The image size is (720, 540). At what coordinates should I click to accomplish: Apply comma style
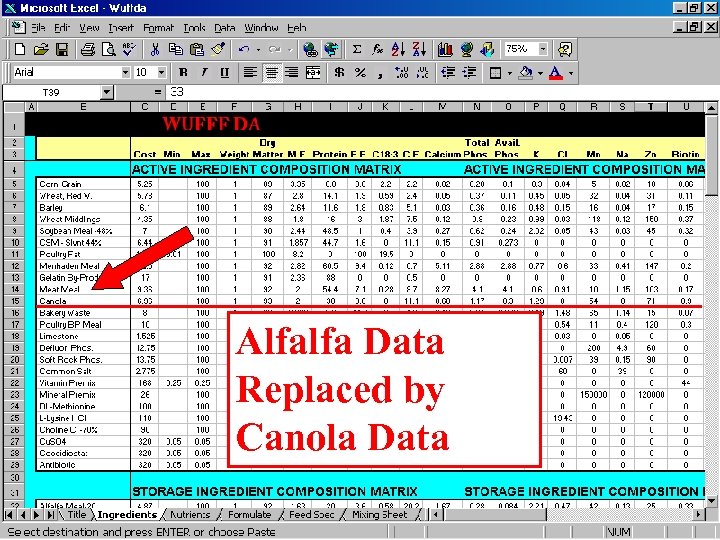point(381,73)
